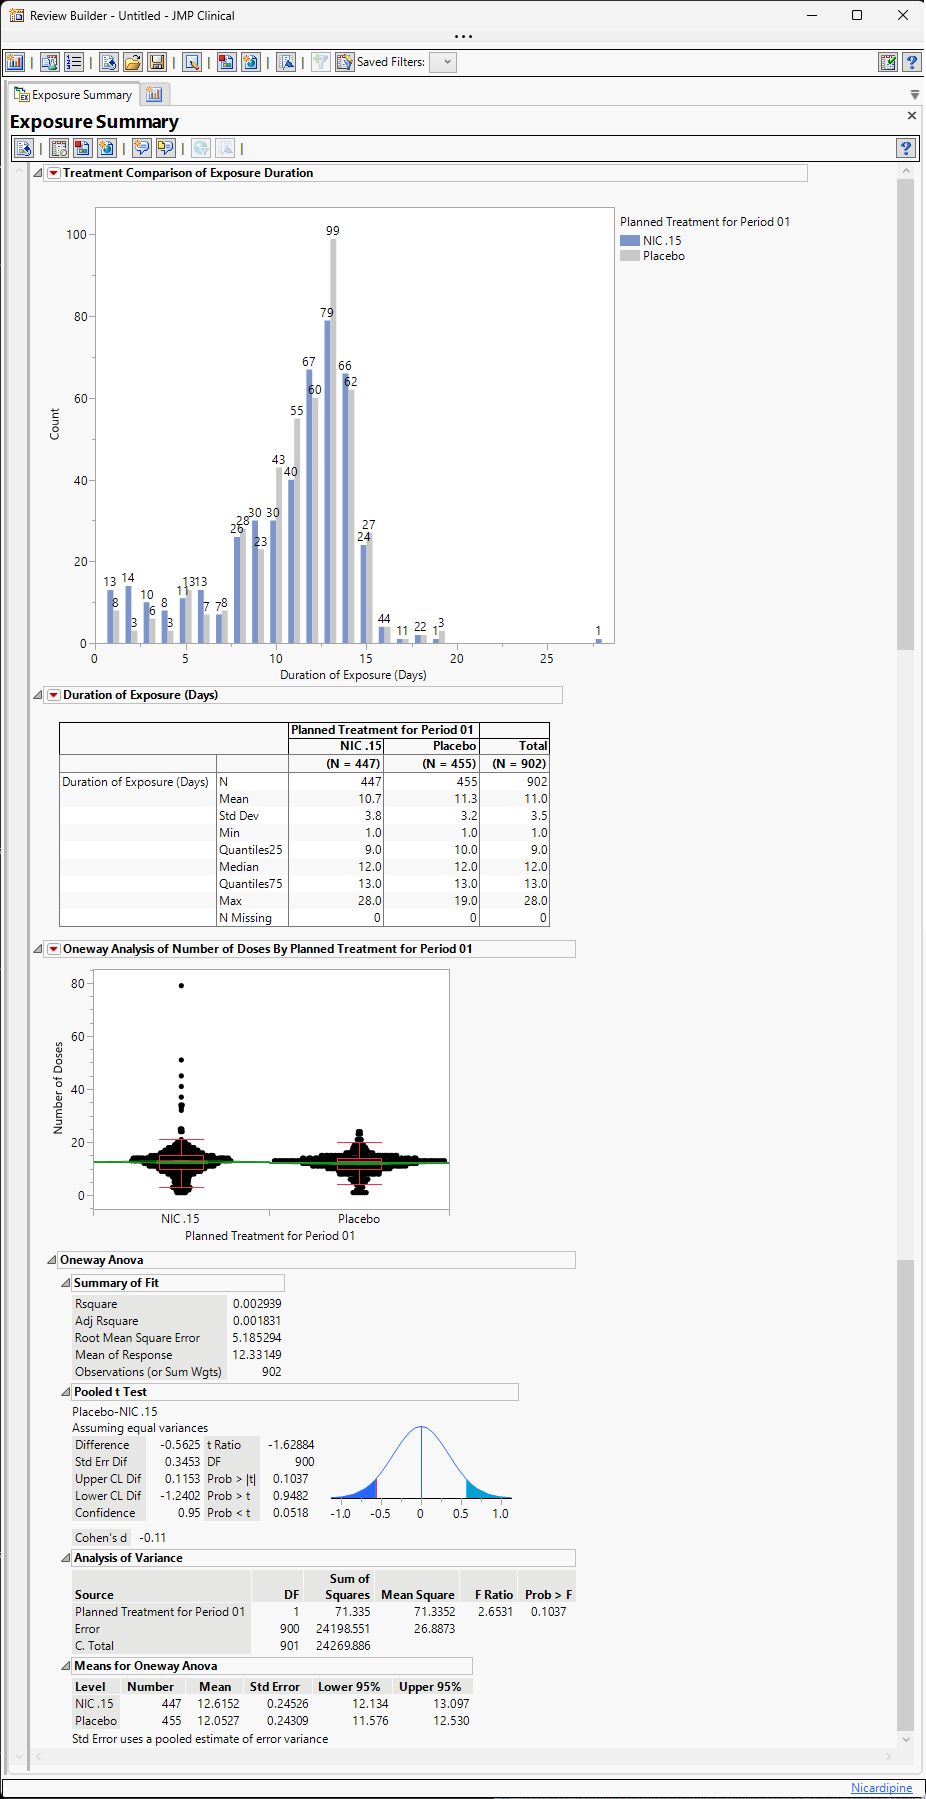The height and width of the screenshot is (1799, 926).
Task: Click the Placebo-NIC .15 label
Action: (x=115, y=1412)
